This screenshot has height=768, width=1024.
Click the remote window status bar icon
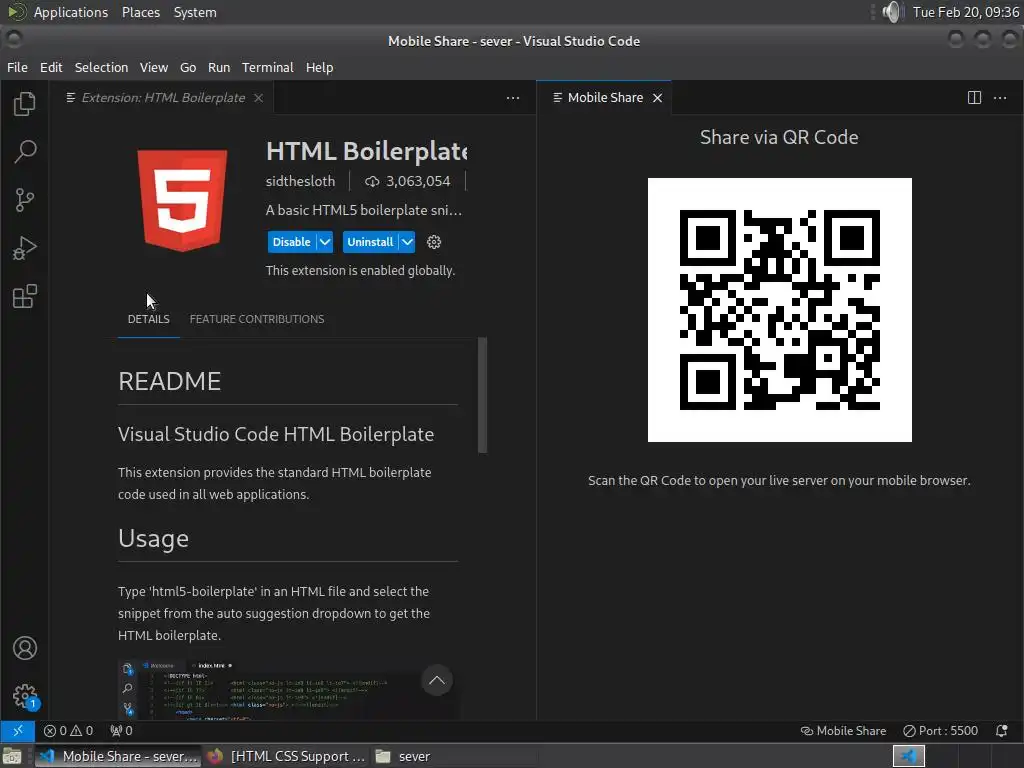click(x=18, y=730)
